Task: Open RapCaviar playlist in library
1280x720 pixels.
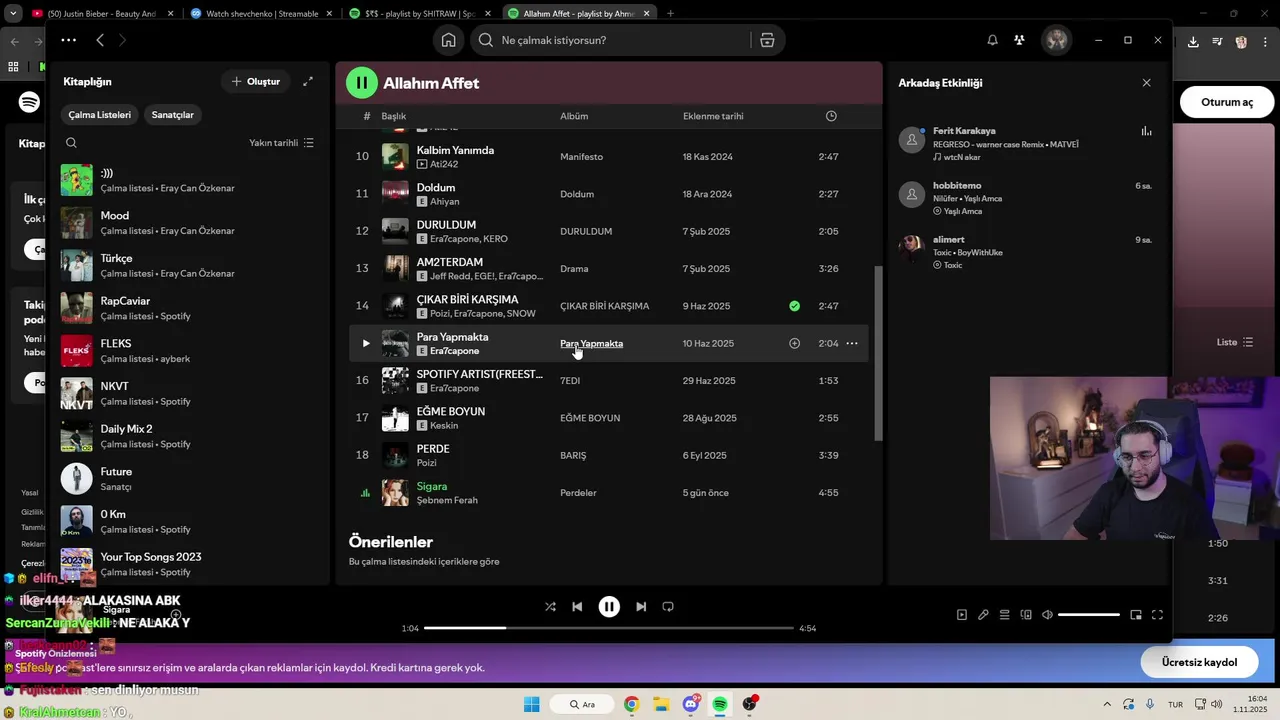Action: click(x=188, y=308)
